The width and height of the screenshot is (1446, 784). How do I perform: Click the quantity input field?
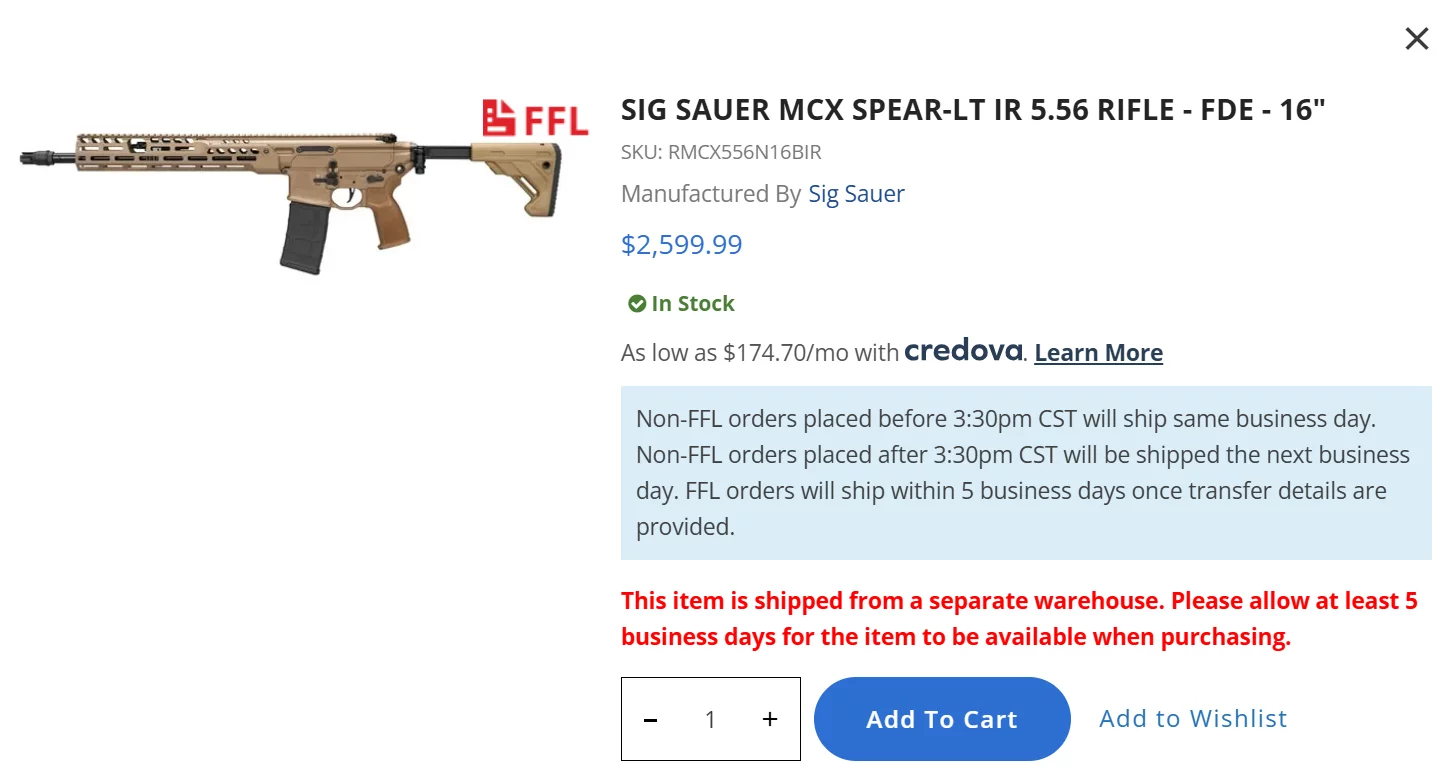click(x=710, y=719)
